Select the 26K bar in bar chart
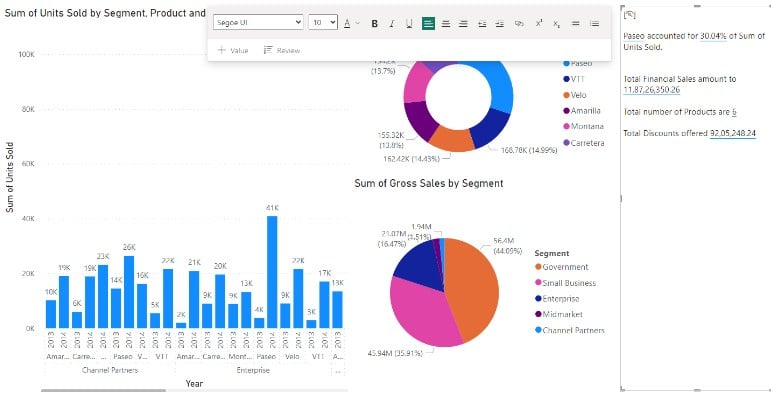Screen dimensions: 771x394 pyautogui.click(x=129, y=292)
